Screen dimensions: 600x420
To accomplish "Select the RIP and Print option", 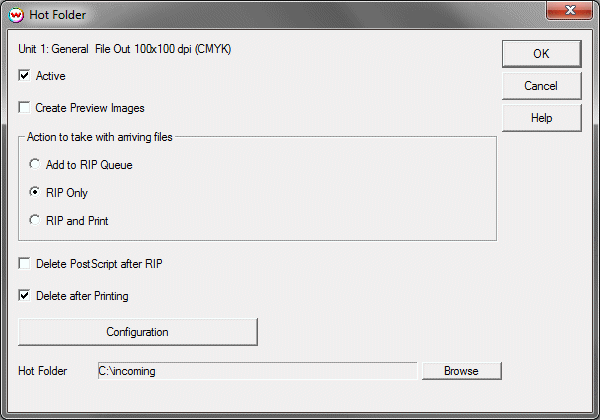I will pyautogui.click(x=36, y=220).
